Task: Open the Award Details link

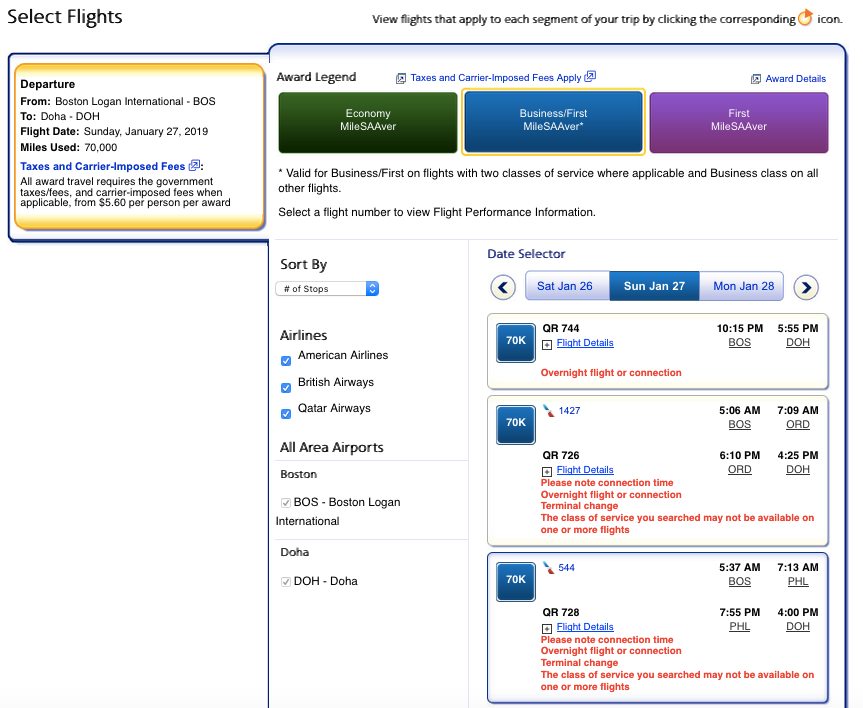Action: click(x=795, y=79)
